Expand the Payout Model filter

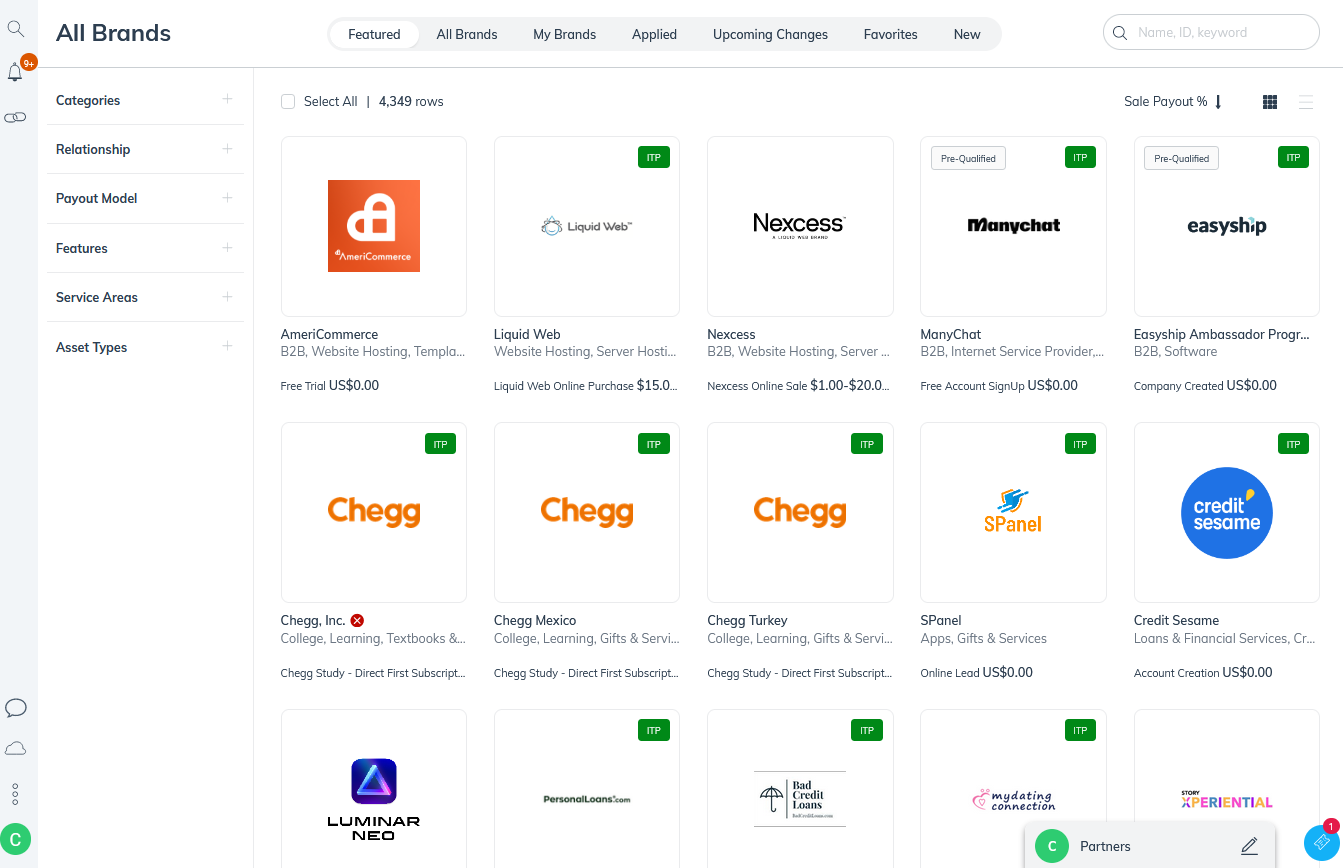227,198
